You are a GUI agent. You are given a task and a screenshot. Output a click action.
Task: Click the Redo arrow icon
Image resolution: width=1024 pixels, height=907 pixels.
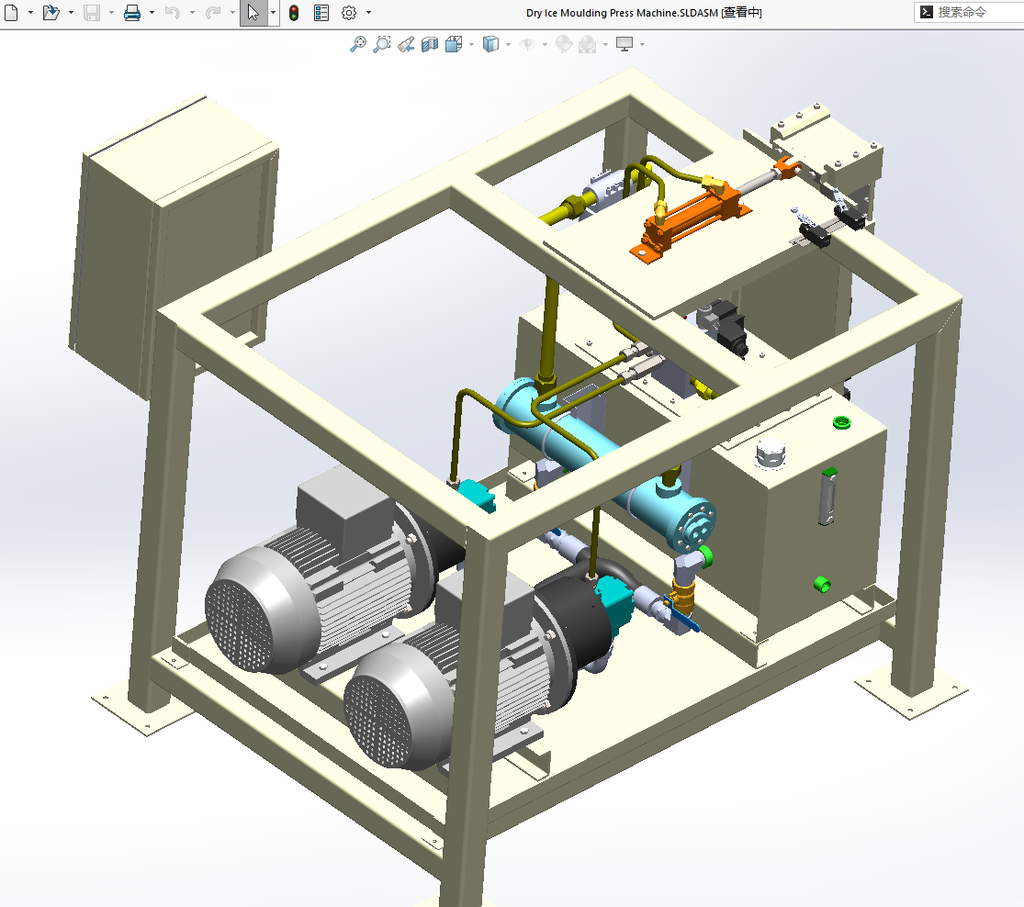[213, 12]
